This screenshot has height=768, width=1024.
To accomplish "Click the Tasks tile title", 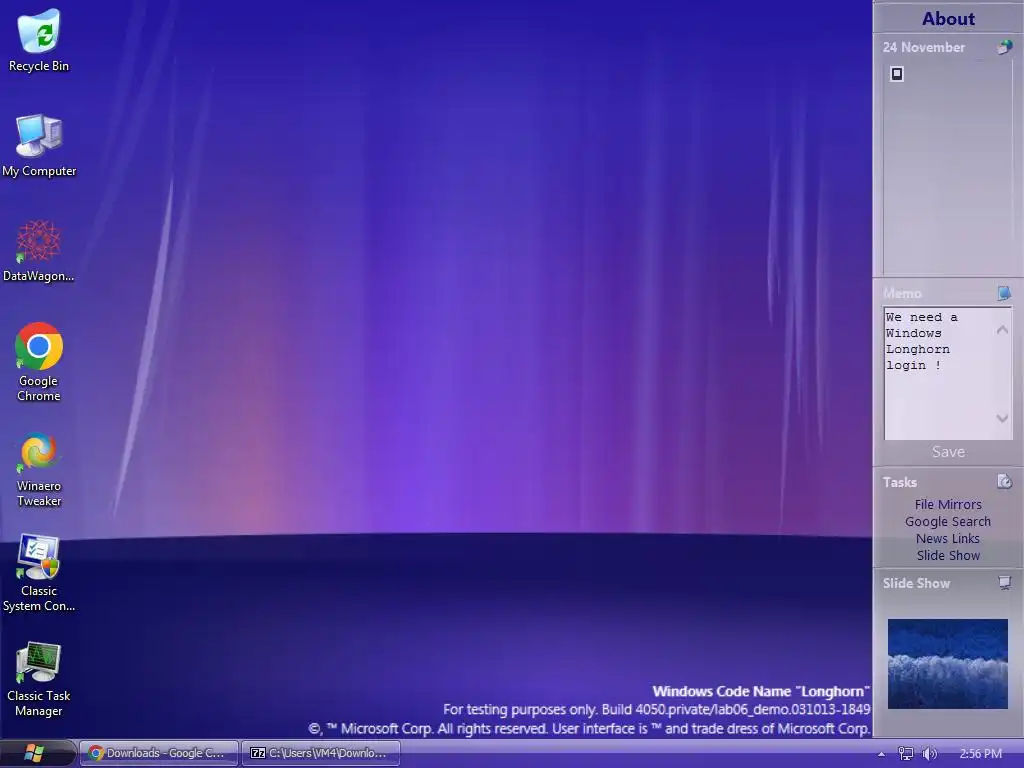I will pyautogui.click(x=900, y=482).
